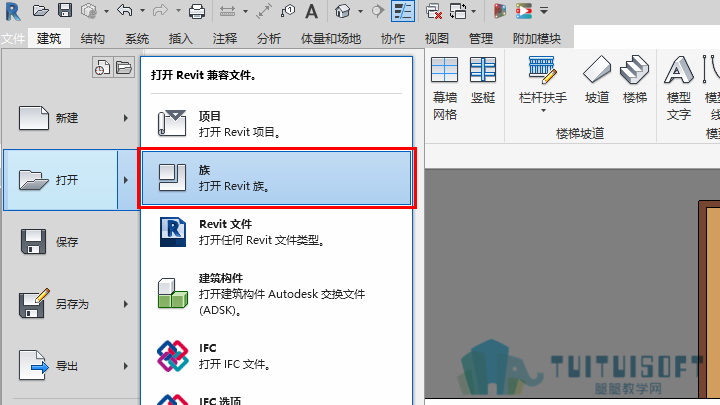
Task: Click the red-blue add-in play icon
Action: coord(523,11)
